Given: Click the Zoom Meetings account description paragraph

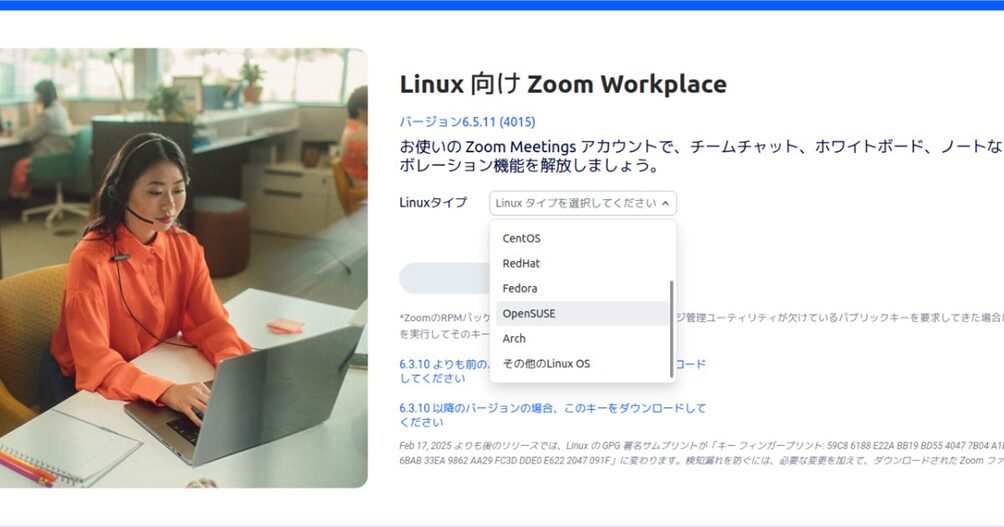Looking at the screenshot, I should click(701, 156).
